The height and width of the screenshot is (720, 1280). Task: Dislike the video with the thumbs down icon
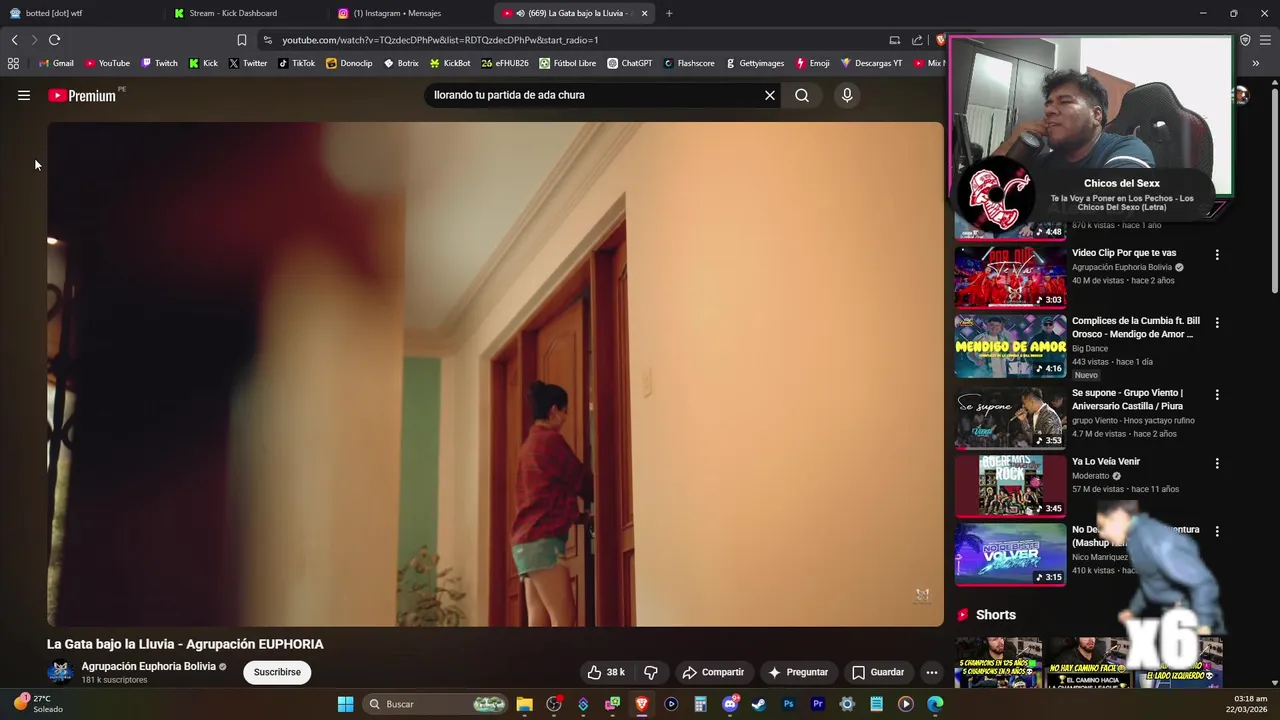click(651, 672)
